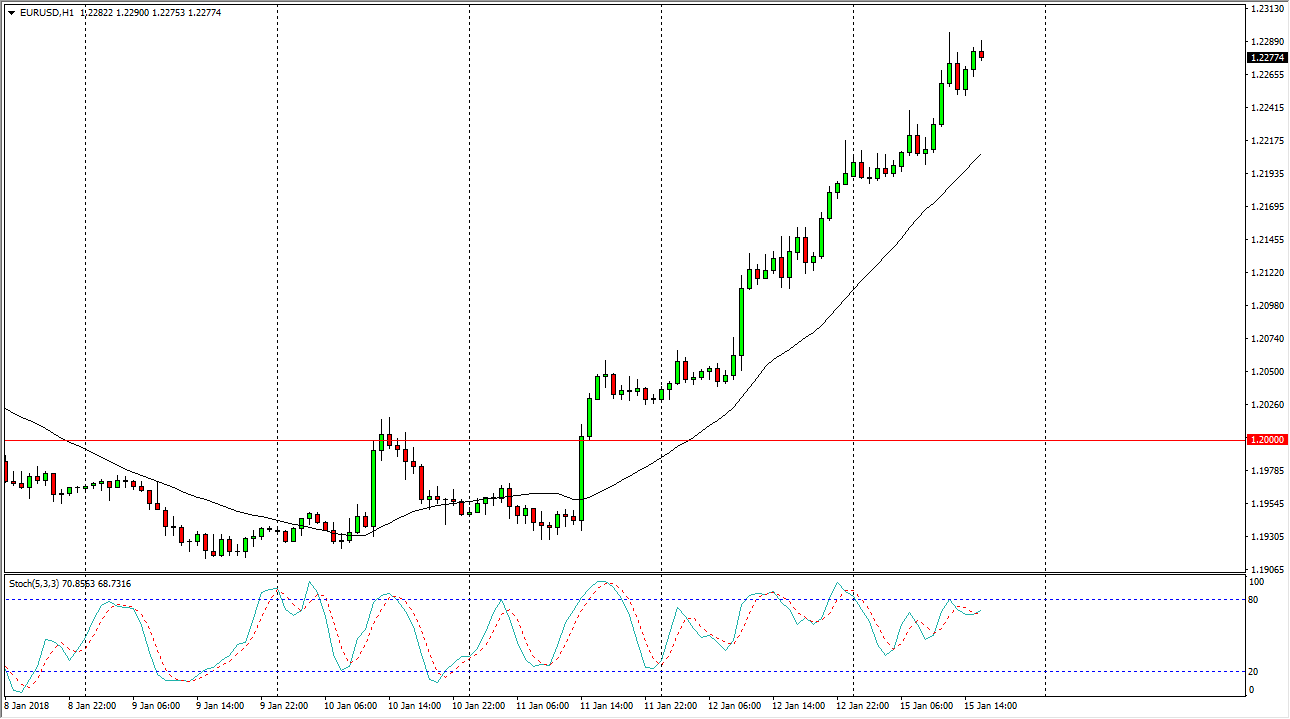Click the 1.23130 price on the scale
The image size is (1290, 719).
pos(1267,9)
